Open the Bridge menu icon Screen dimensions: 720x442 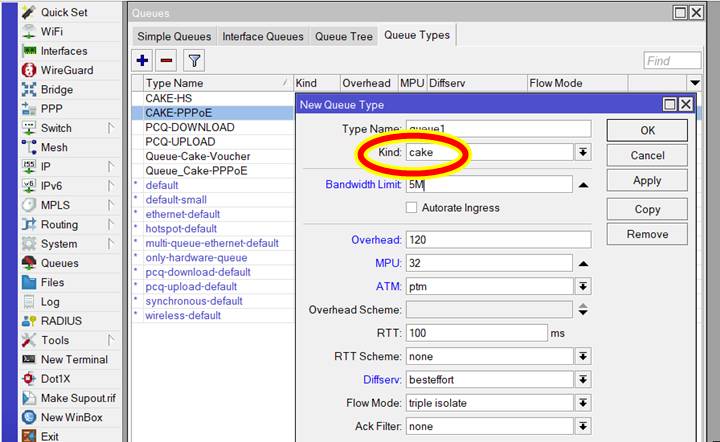point(29,90)
